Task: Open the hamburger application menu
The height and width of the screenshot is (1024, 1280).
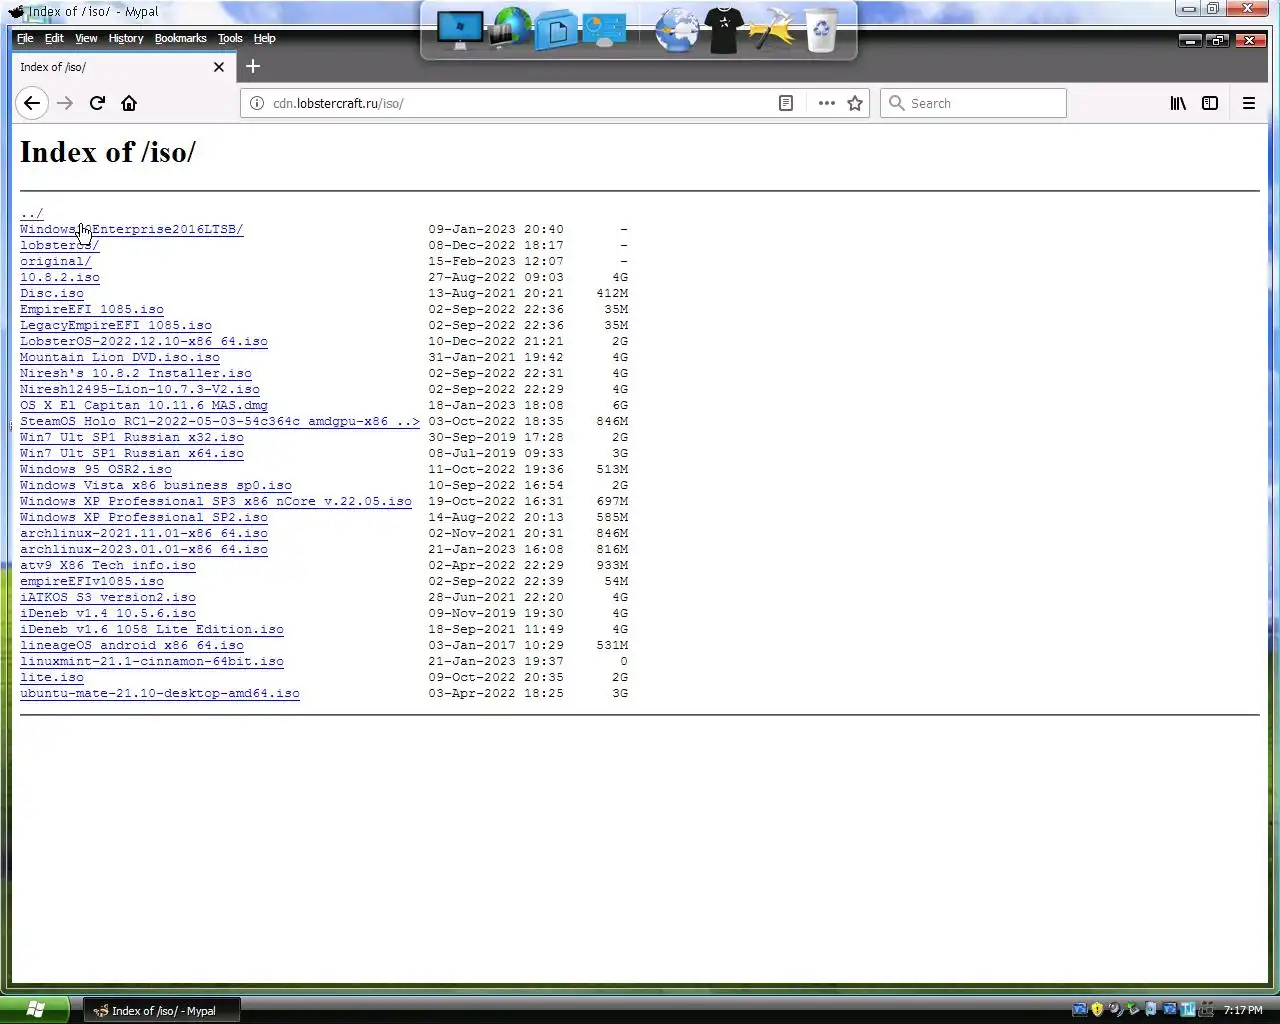Action: [x=1249, y=103]
